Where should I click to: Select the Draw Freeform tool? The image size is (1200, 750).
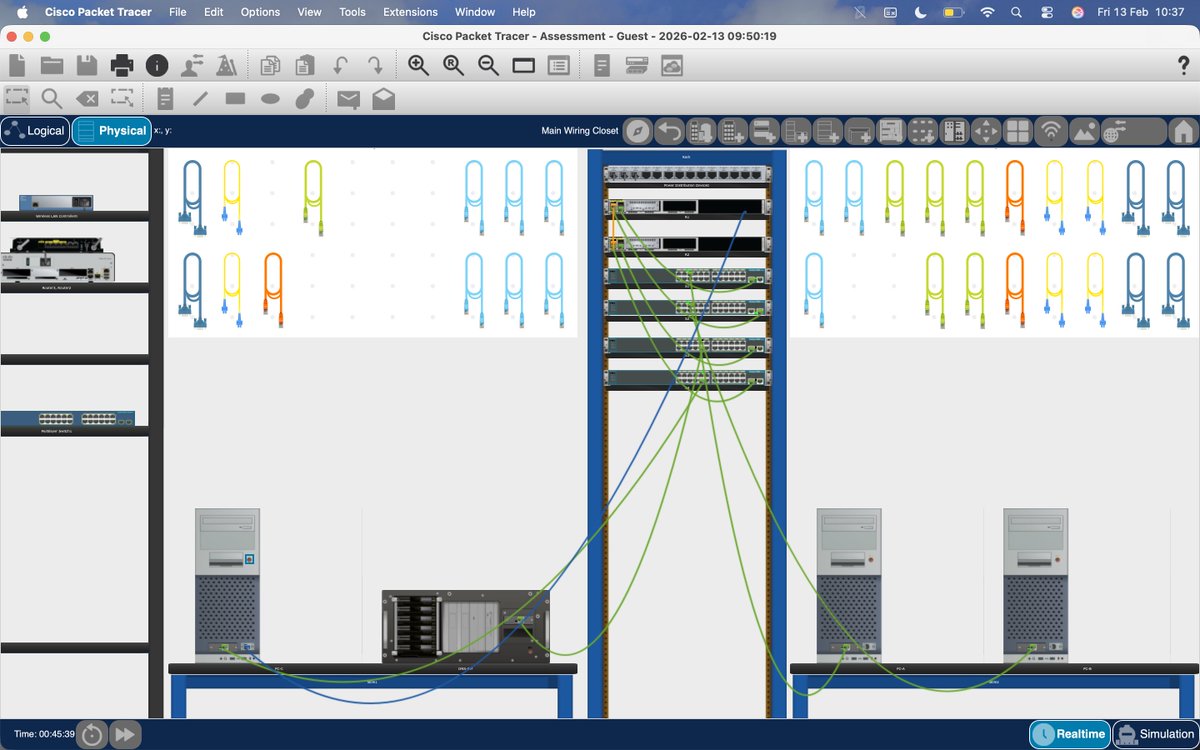click(305, 99)
